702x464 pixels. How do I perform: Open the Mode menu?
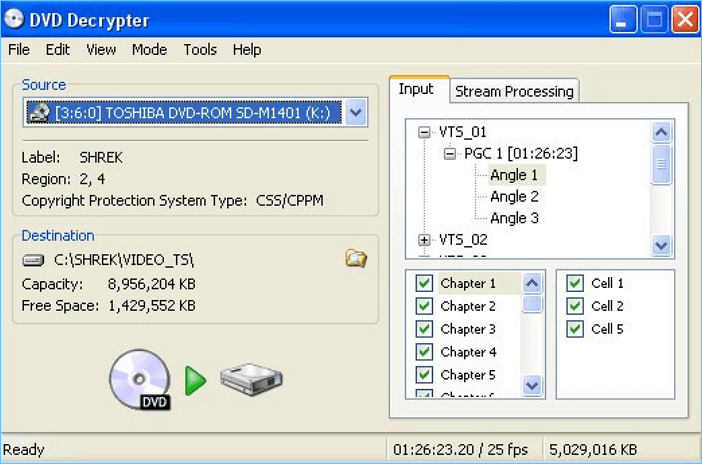coord(149,49)
